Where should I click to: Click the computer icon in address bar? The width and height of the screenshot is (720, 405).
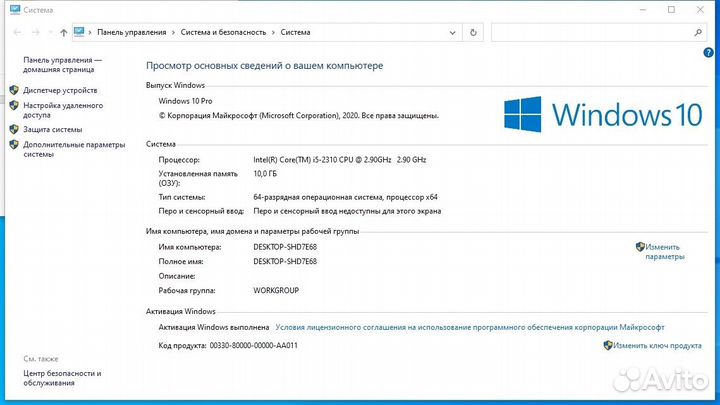(79, 32)
